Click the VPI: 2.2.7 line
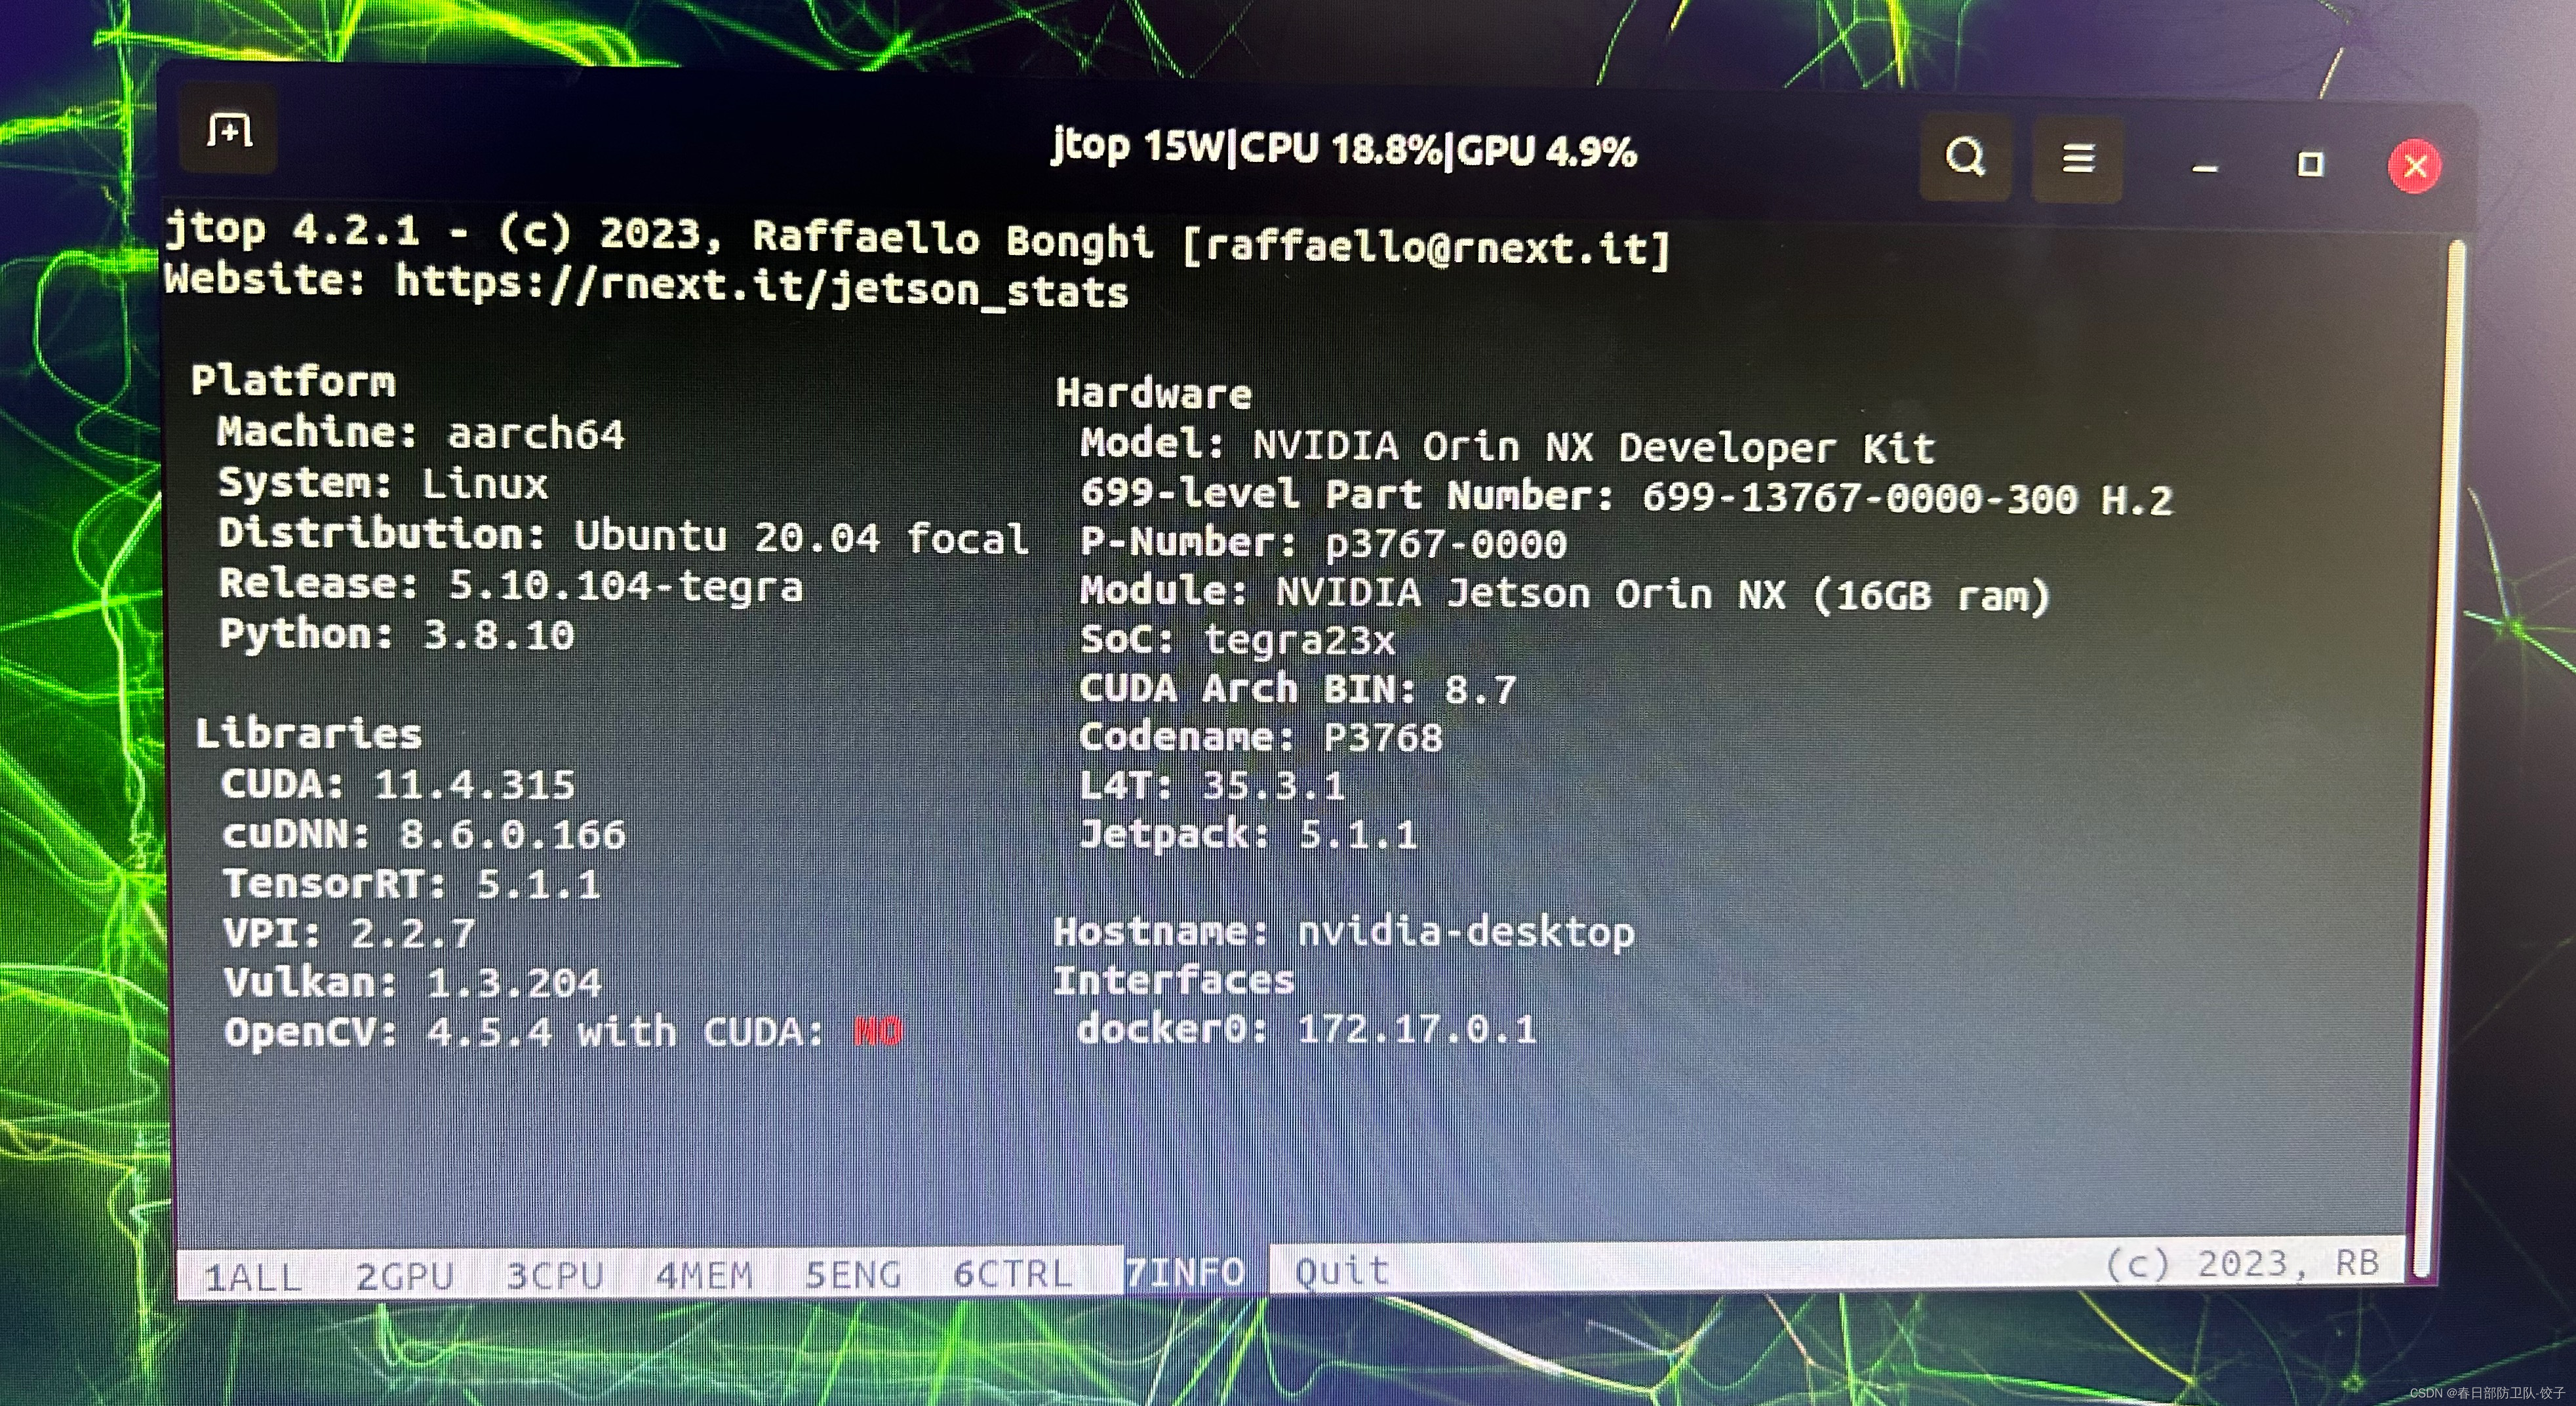 click(x=349, y=933)
